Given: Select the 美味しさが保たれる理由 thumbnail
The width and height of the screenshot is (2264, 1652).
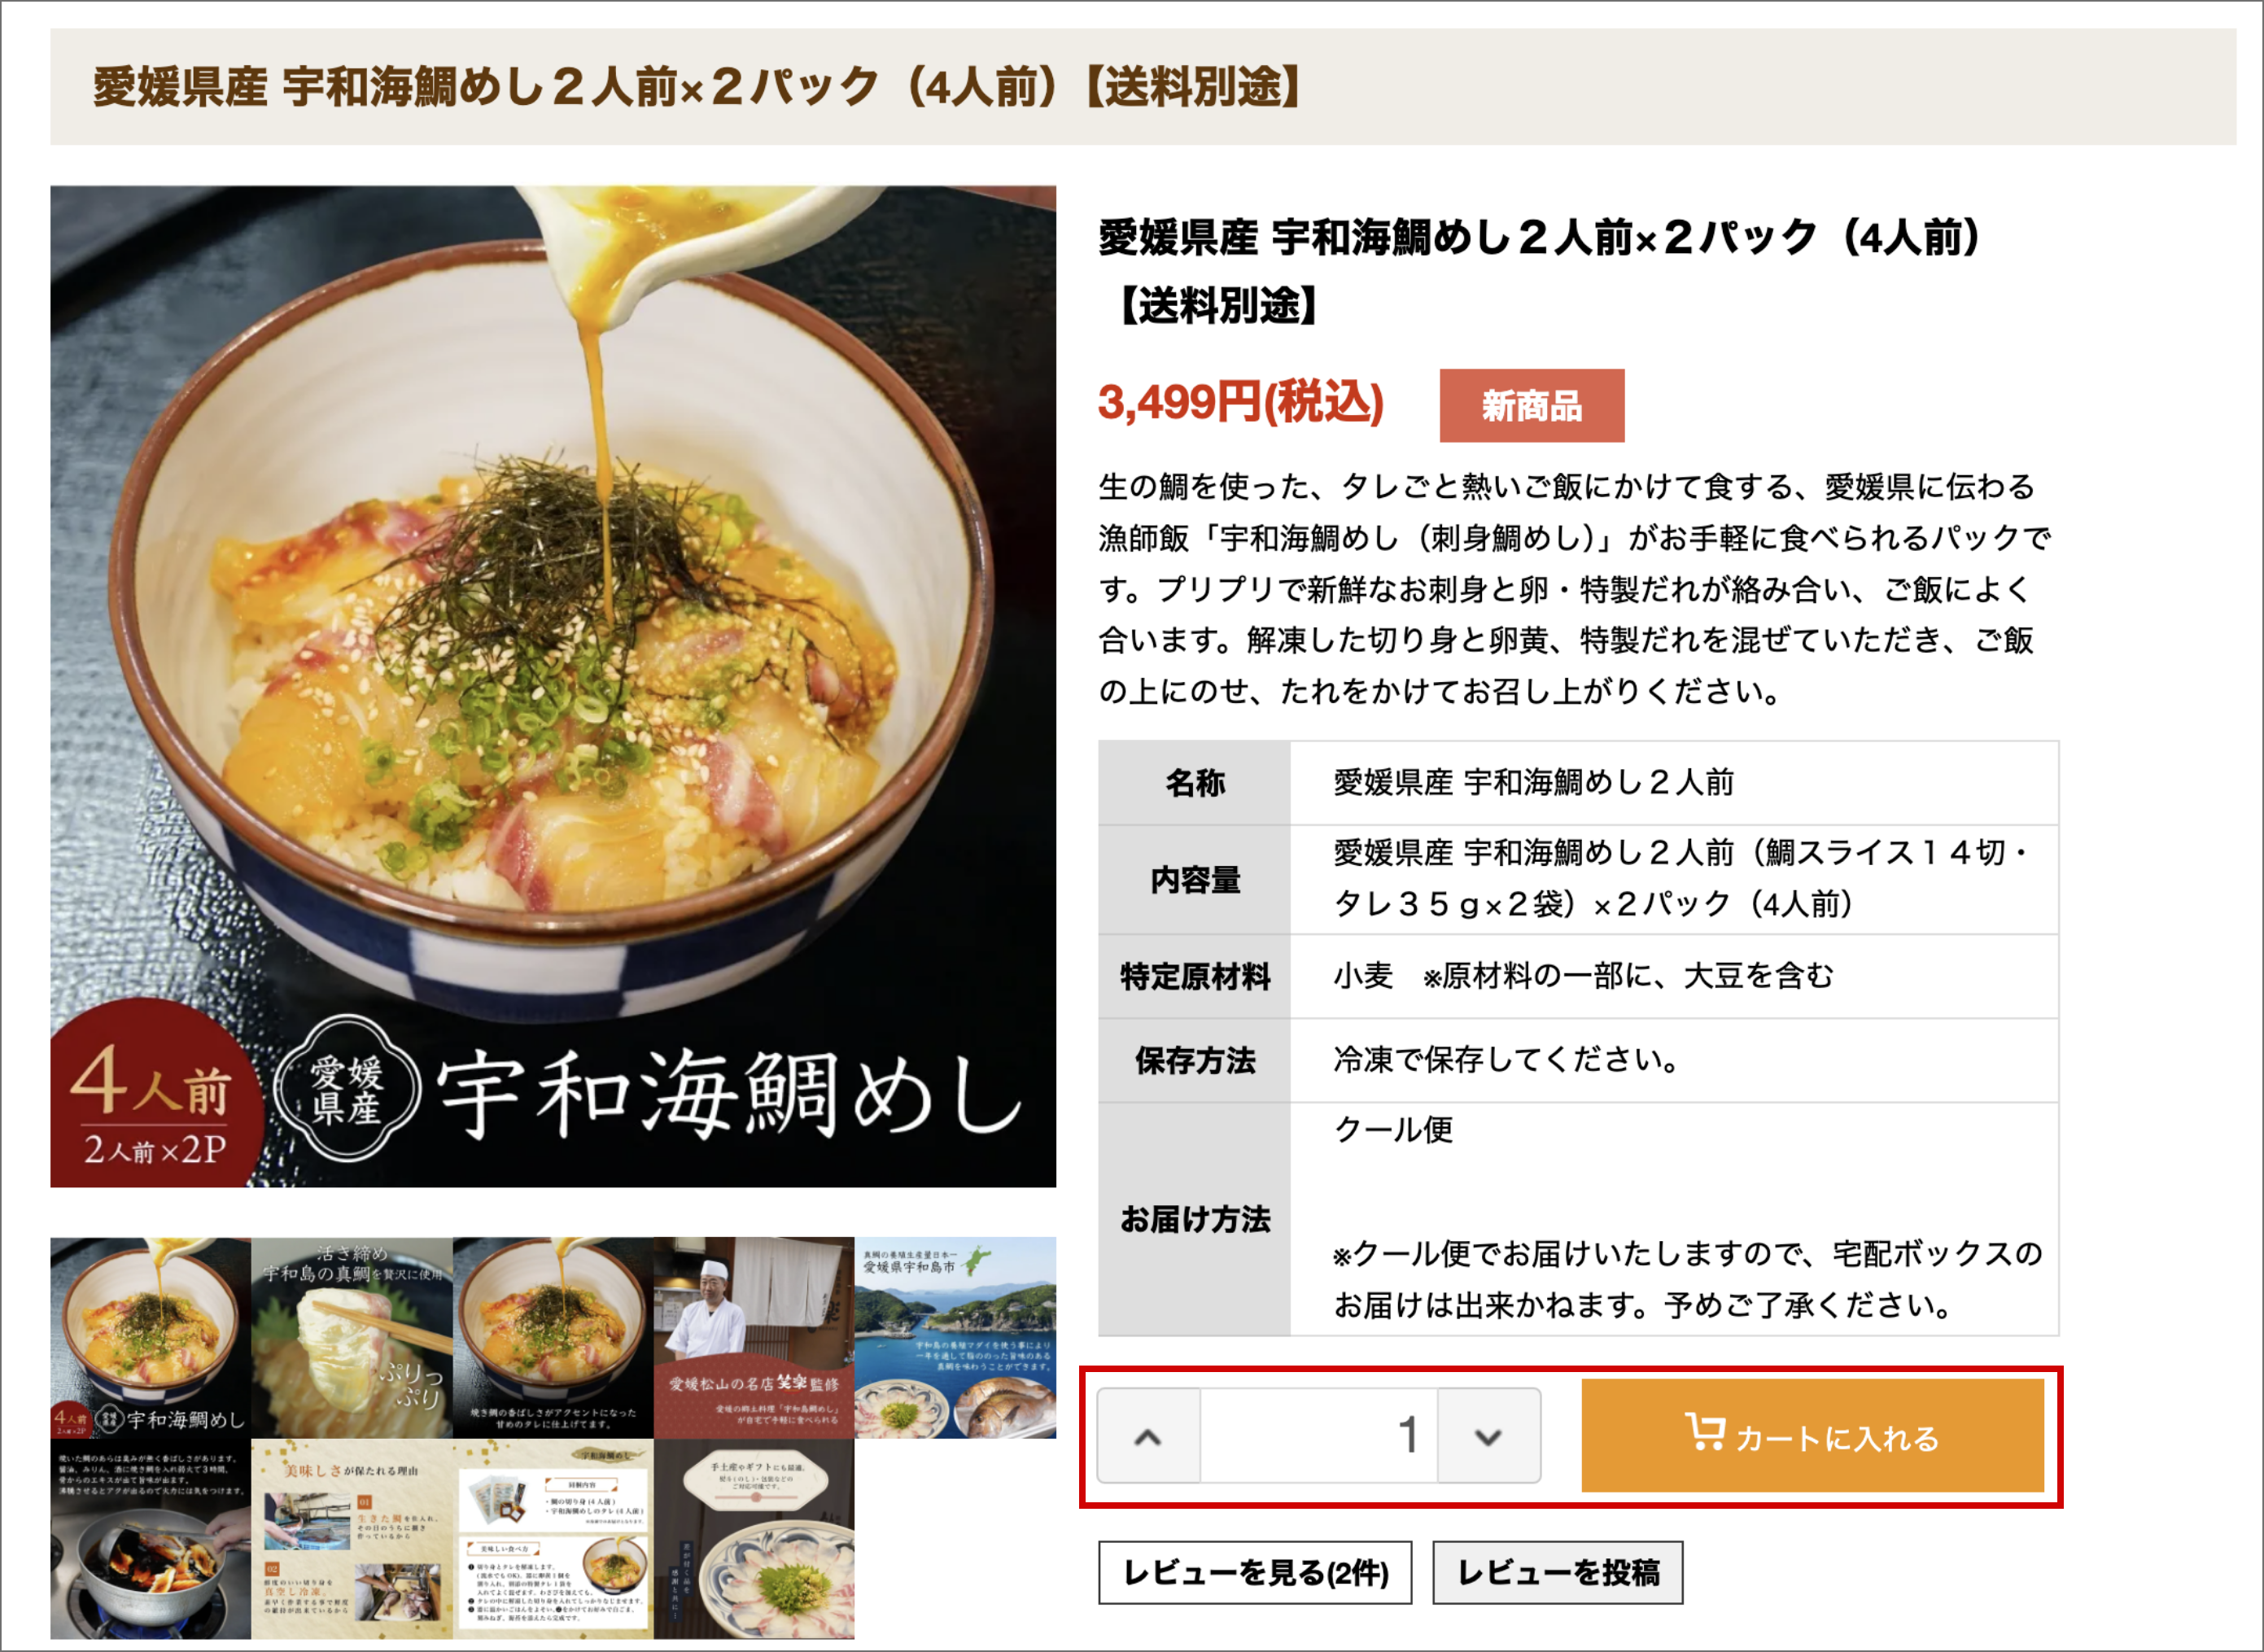Looking at the screenshot, I should click(352, 1539).
